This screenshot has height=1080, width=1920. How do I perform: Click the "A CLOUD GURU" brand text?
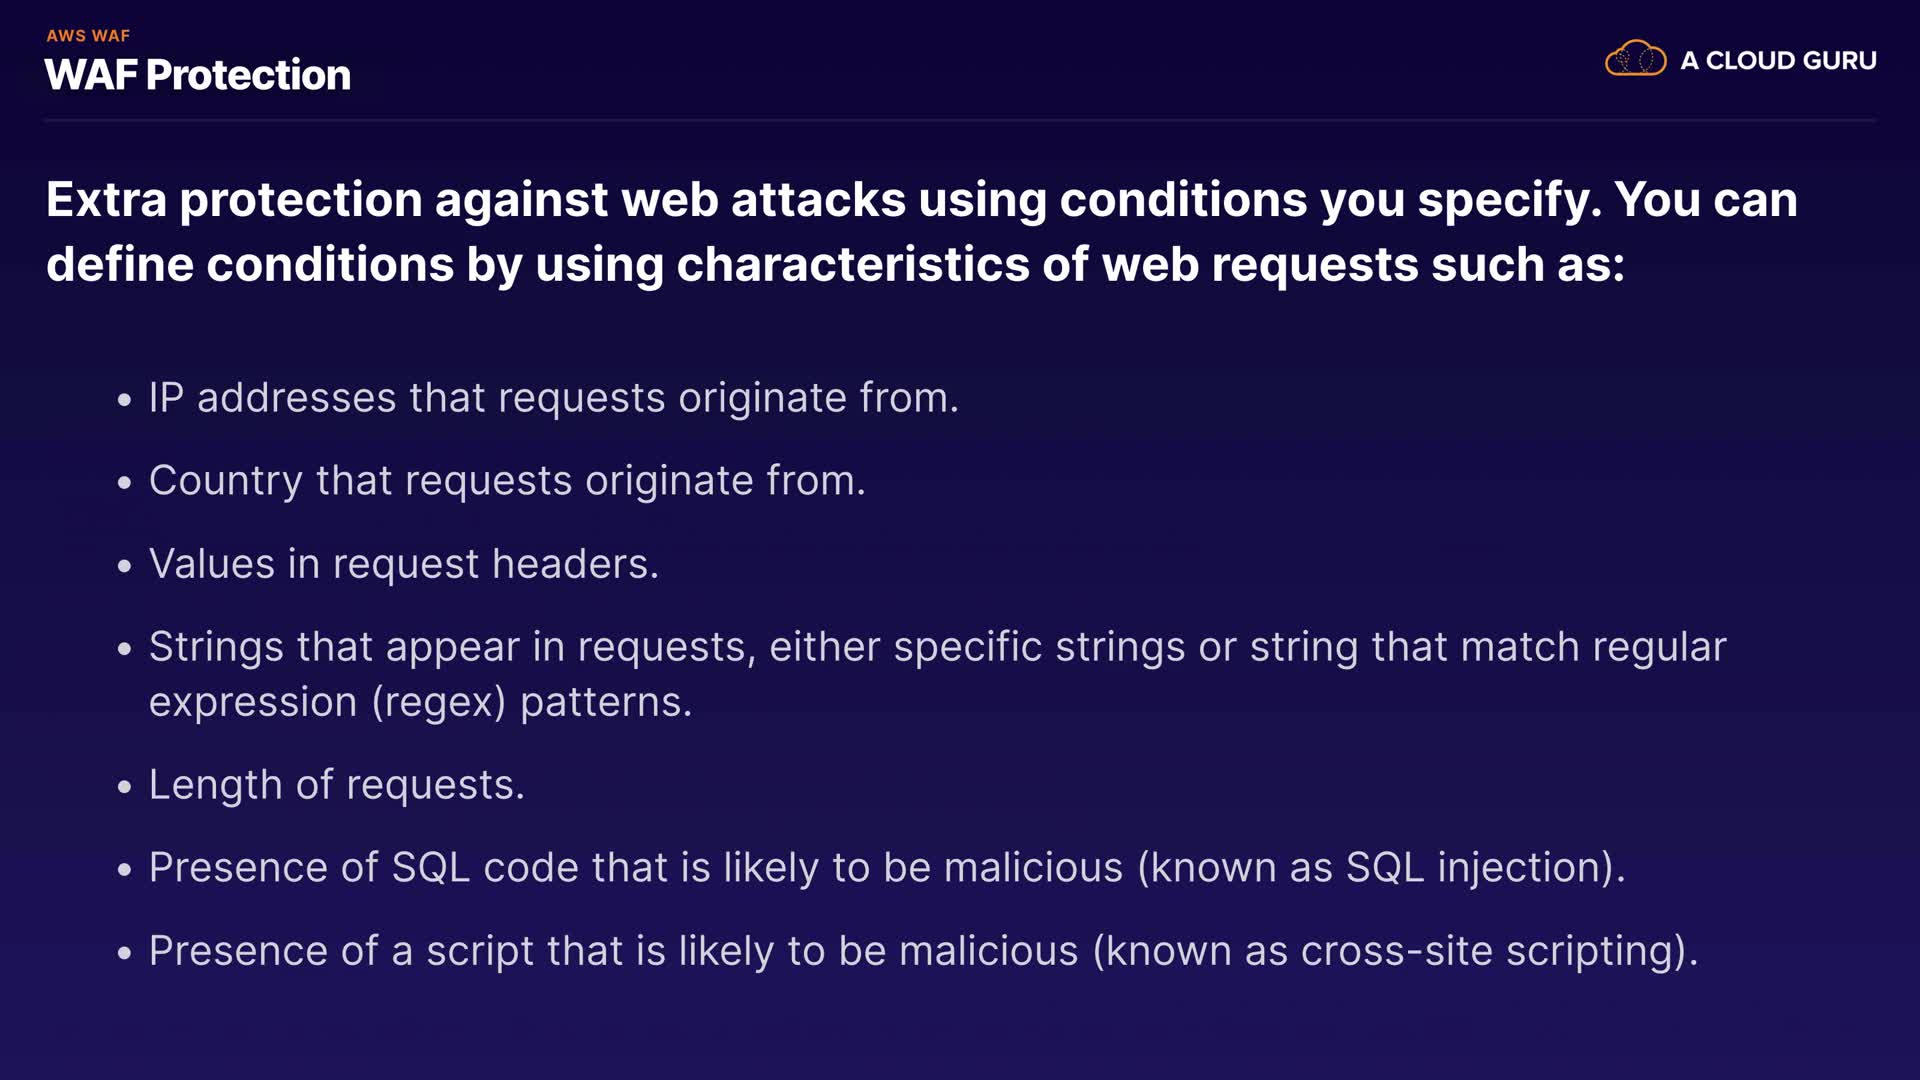(1778, 61)
